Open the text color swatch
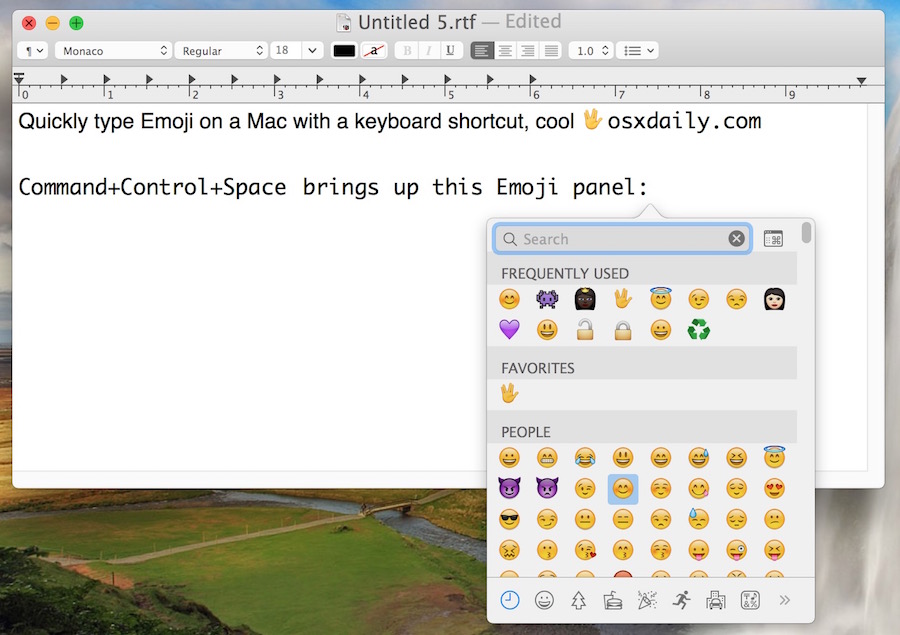900x635 pixels. point(345,50)
